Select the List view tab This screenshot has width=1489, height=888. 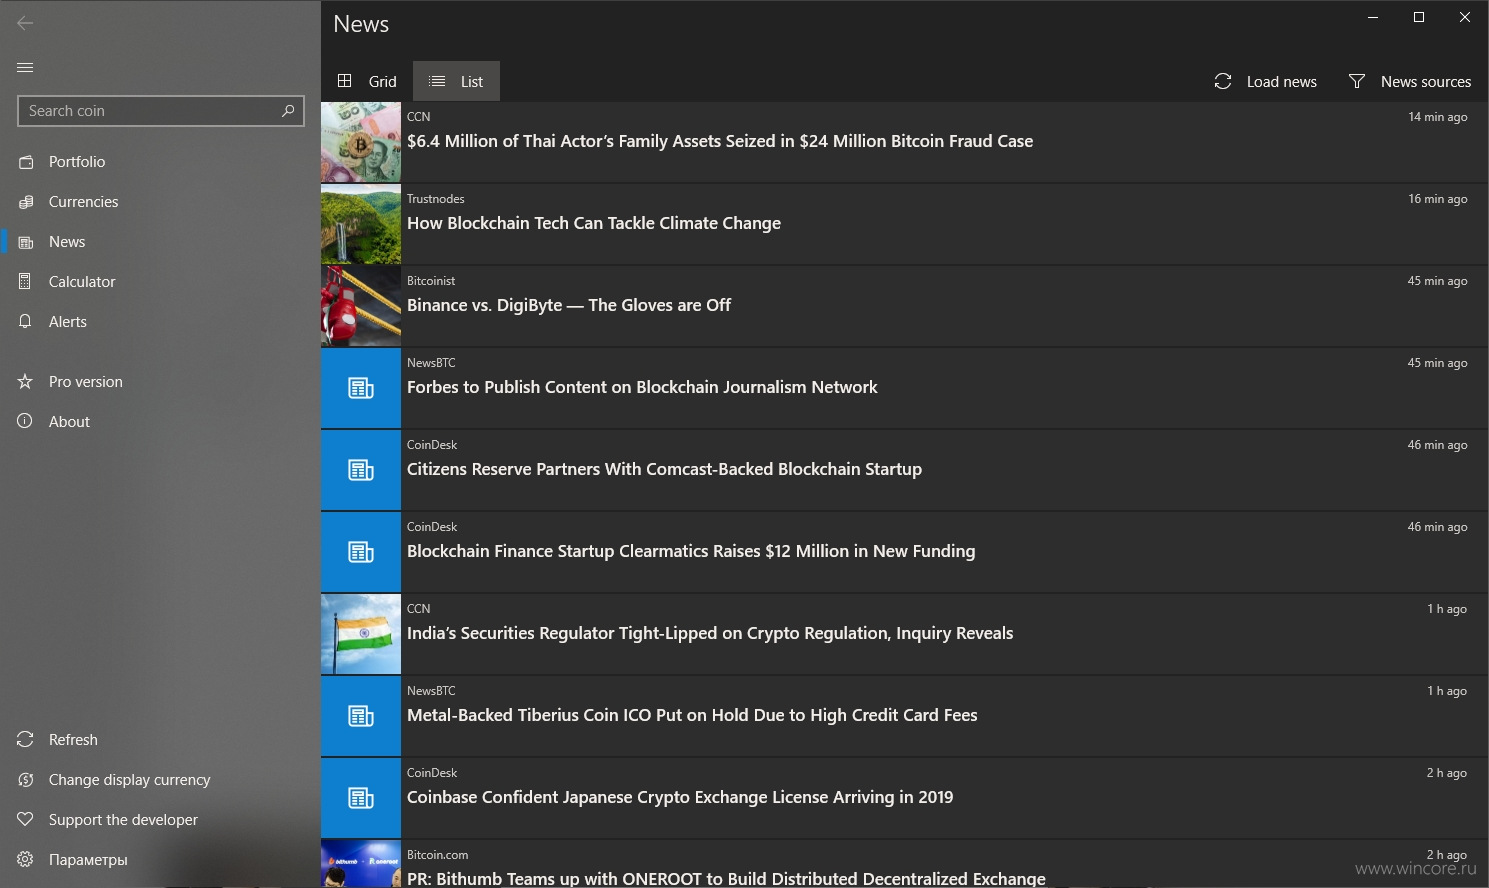tap(456, 81)
